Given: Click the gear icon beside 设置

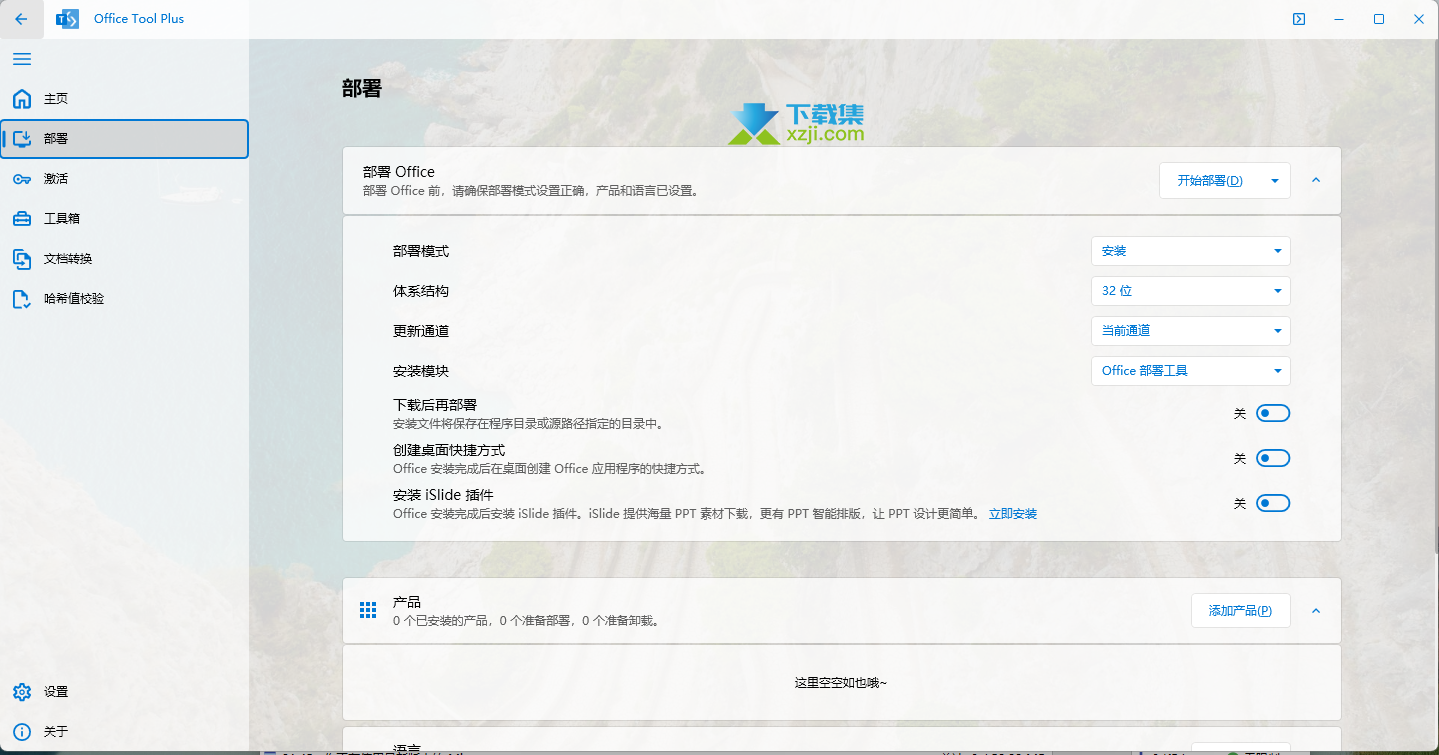Looking at the screenshot, I should pyautogui.click(x=22, y=692).
